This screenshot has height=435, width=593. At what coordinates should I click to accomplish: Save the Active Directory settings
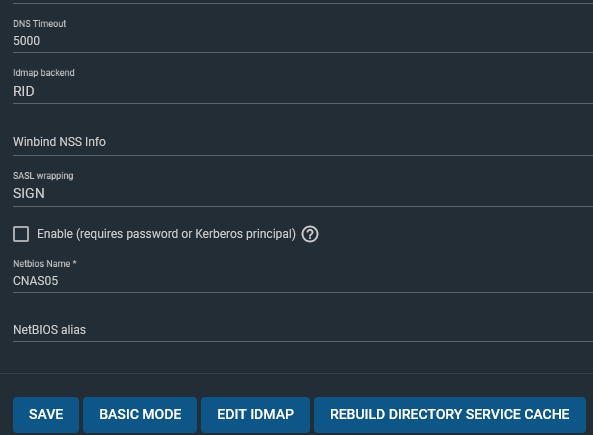coord(46,415)
